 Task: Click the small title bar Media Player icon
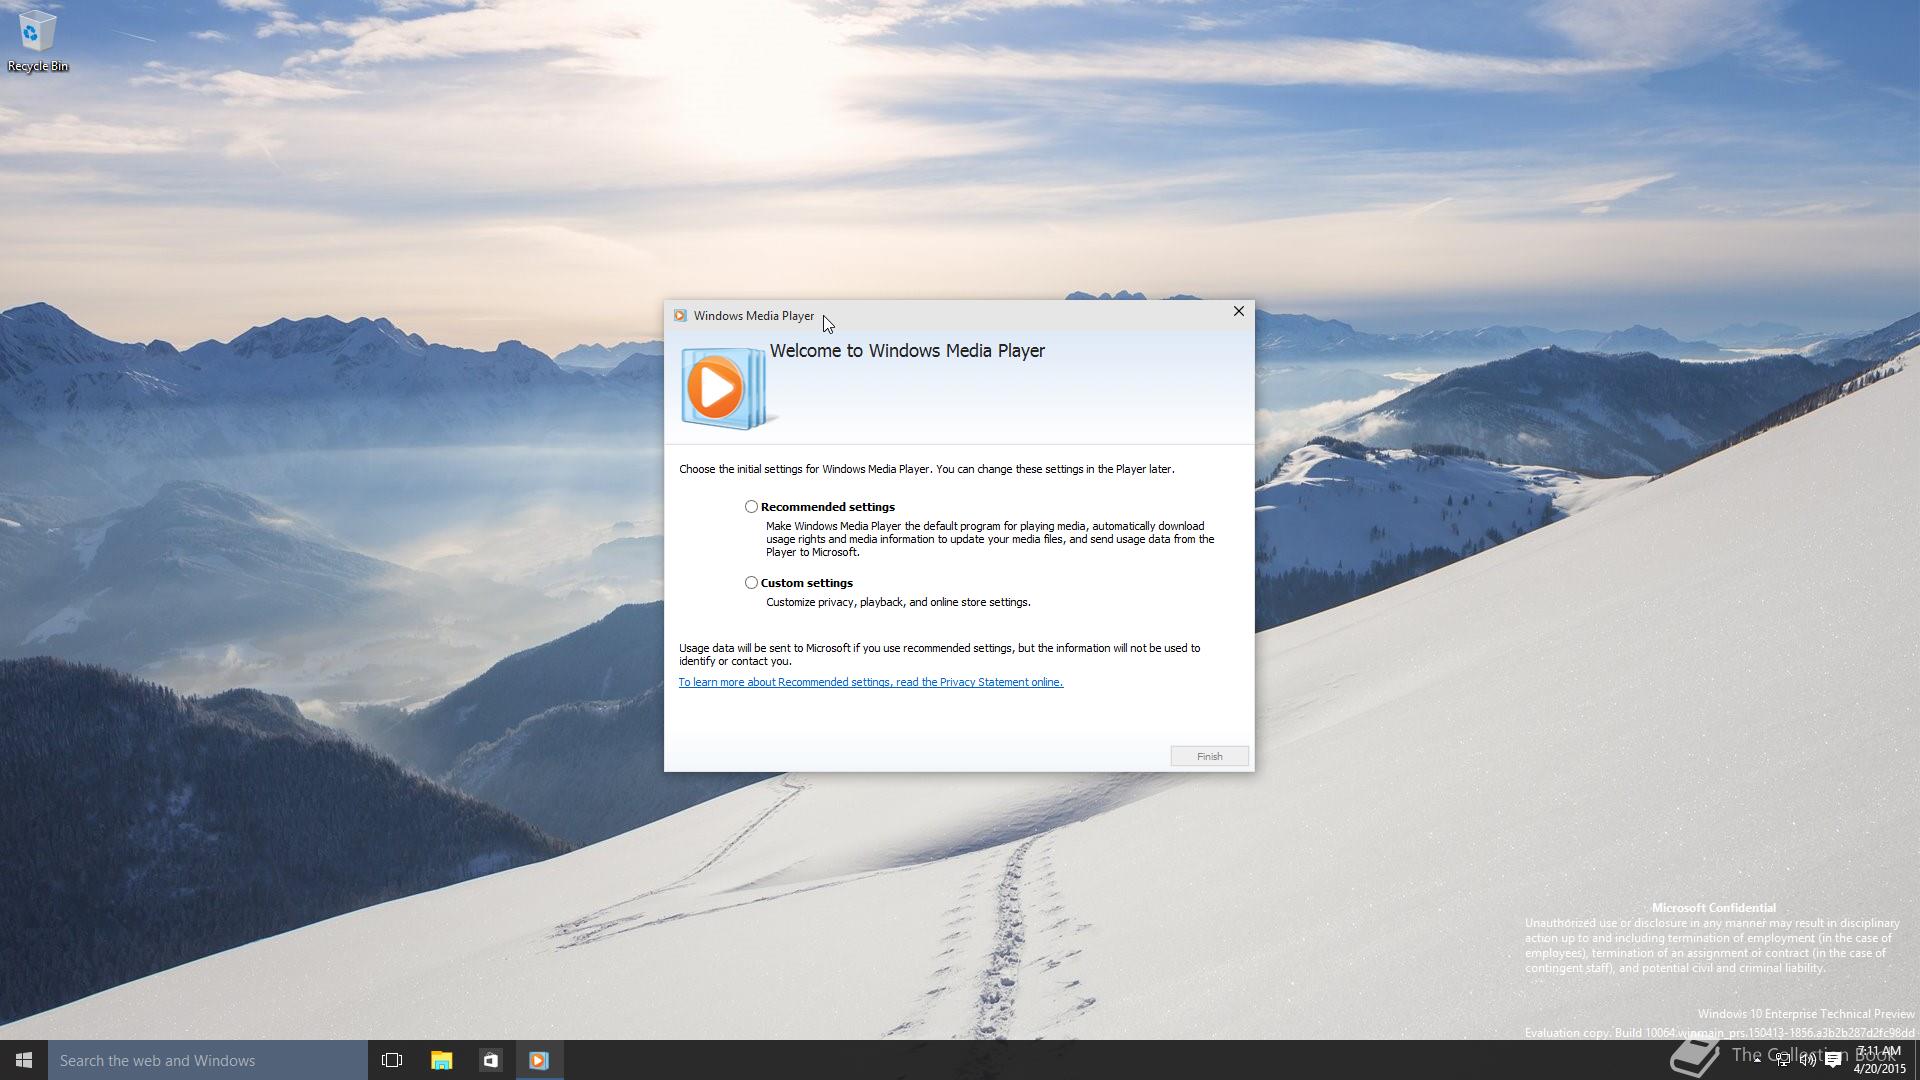tap(680, 316)
